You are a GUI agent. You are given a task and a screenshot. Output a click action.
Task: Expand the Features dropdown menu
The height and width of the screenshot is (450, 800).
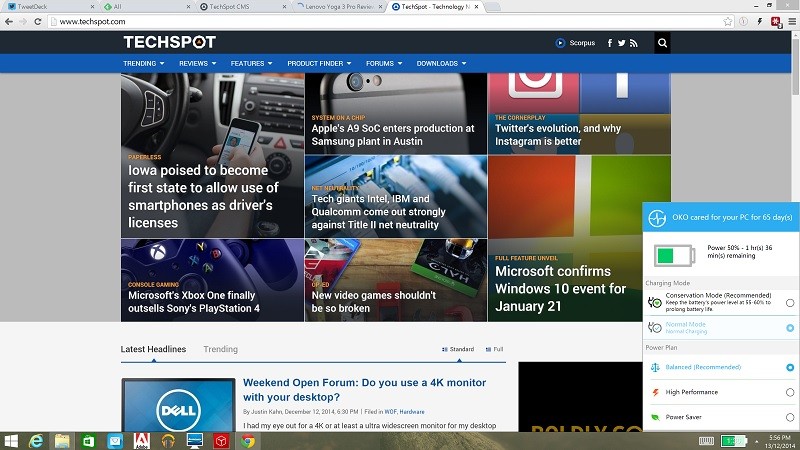(251, 63)
